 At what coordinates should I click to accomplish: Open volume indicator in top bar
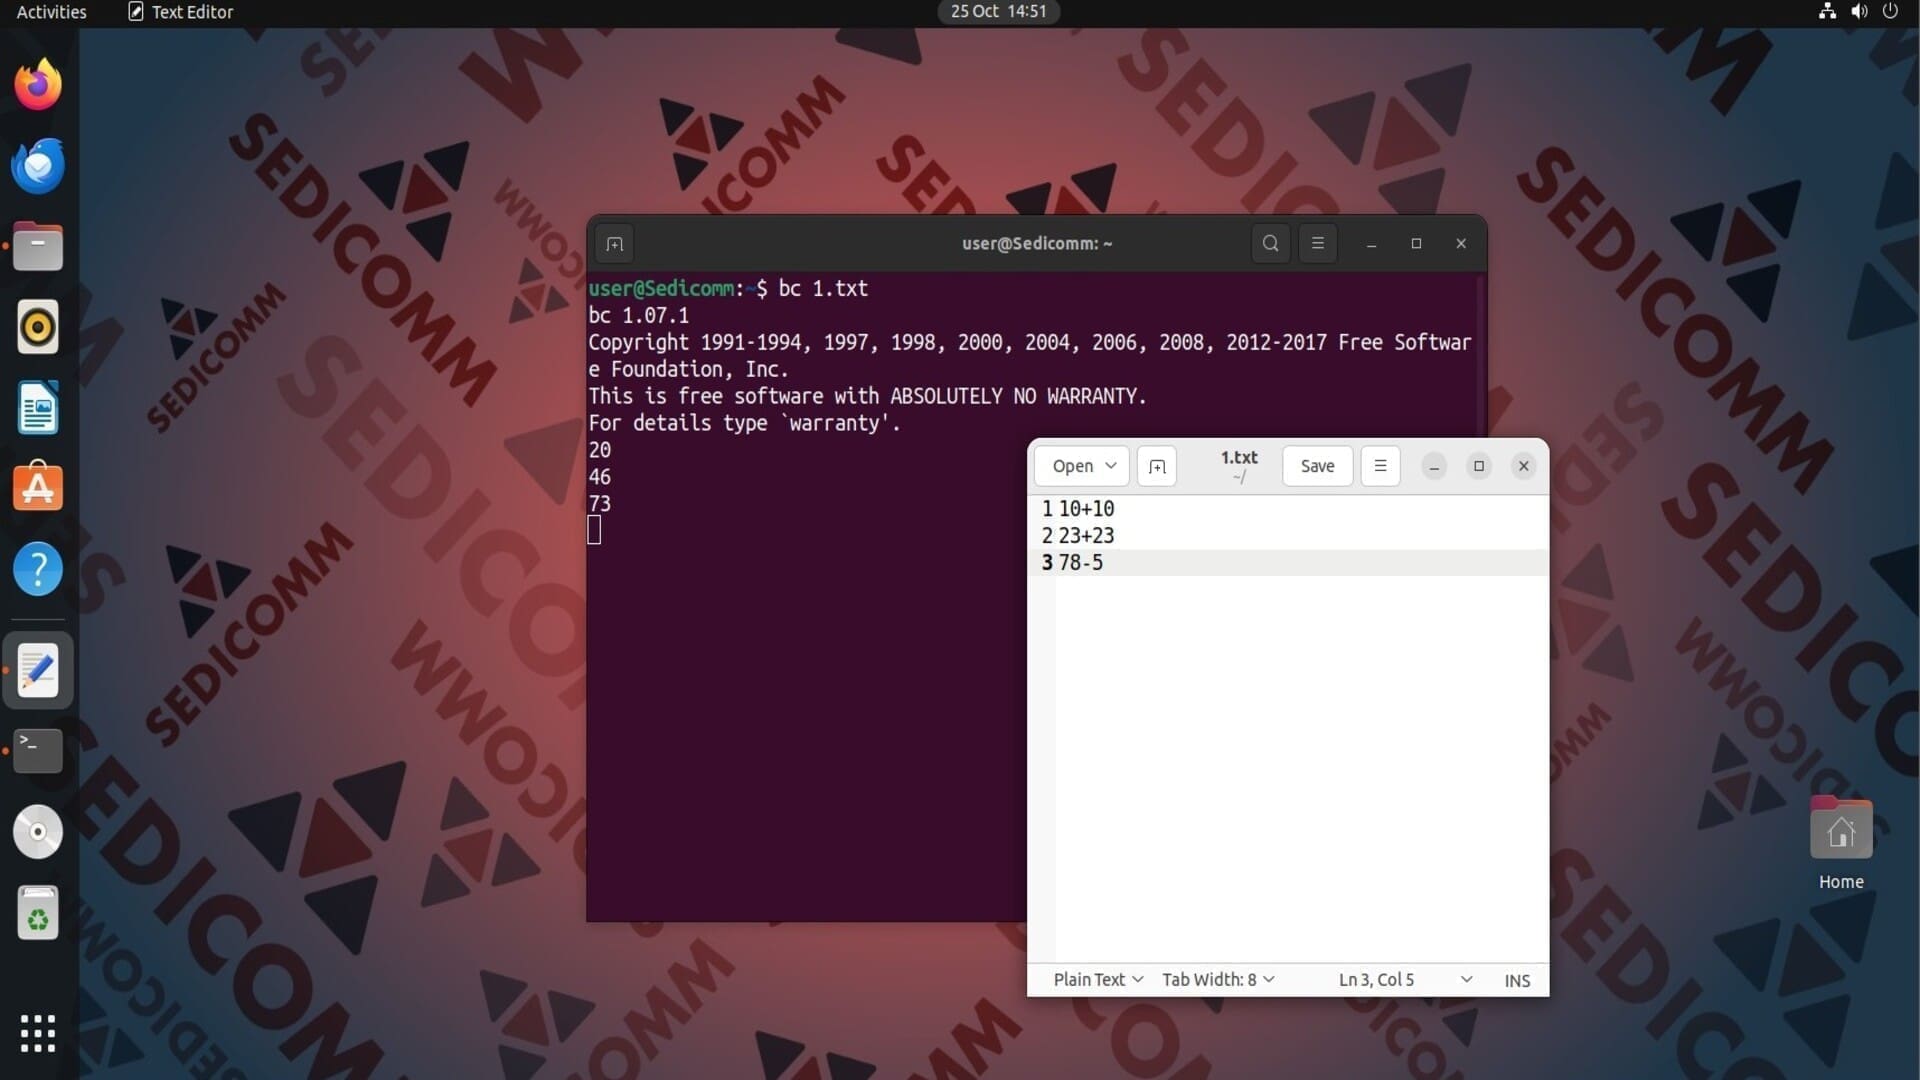pos(1859,12)
